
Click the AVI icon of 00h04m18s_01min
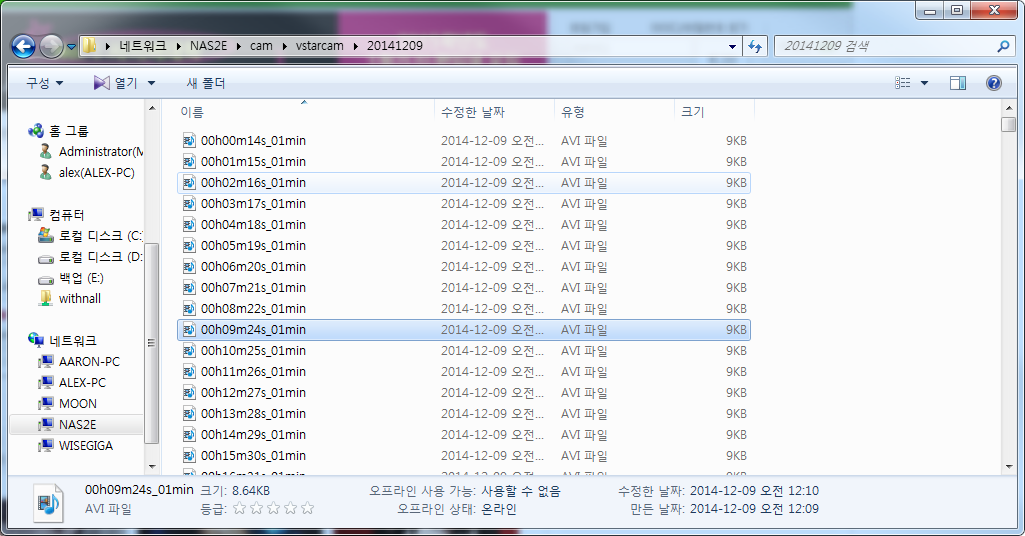pyautogui.click(x=189, y=224)
